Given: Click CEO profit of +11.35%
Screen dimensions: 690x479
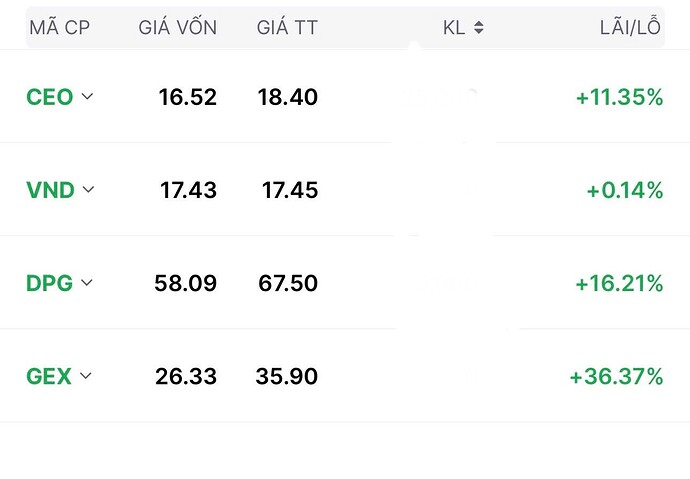Looking at the screenshot, I should [x=619, y=97].
